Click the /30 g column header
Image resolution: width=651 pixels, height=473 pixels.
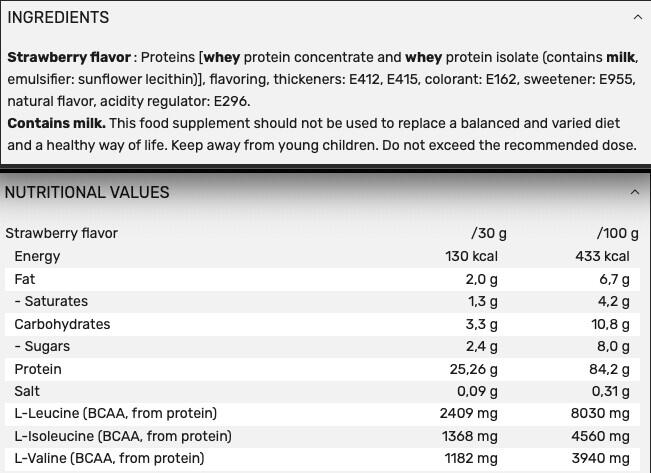click(489, 233)
